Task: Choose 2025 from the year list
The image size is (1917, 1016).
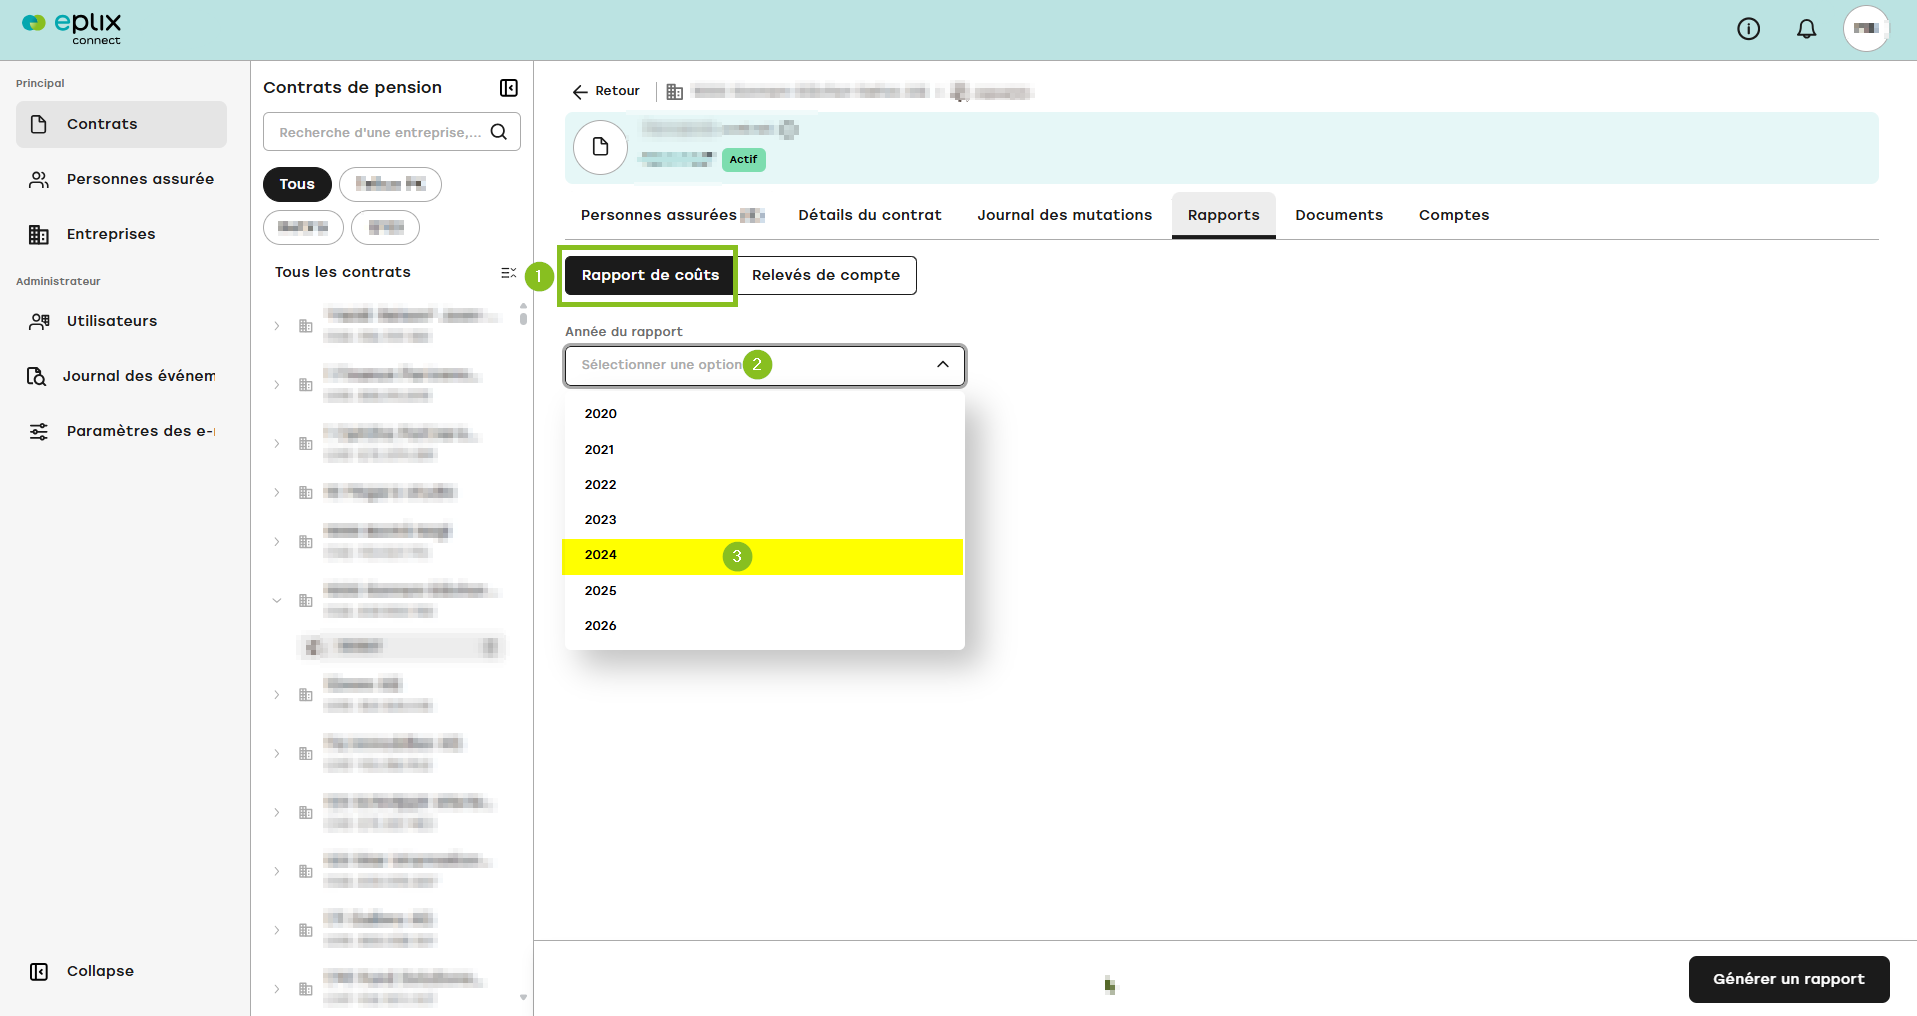Action: click(x=764, y=591)
